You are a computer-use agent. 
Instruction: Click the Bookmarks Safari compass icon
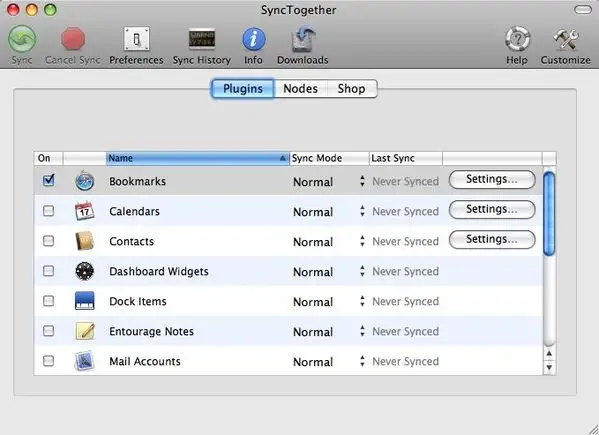(x=84, y=181)
